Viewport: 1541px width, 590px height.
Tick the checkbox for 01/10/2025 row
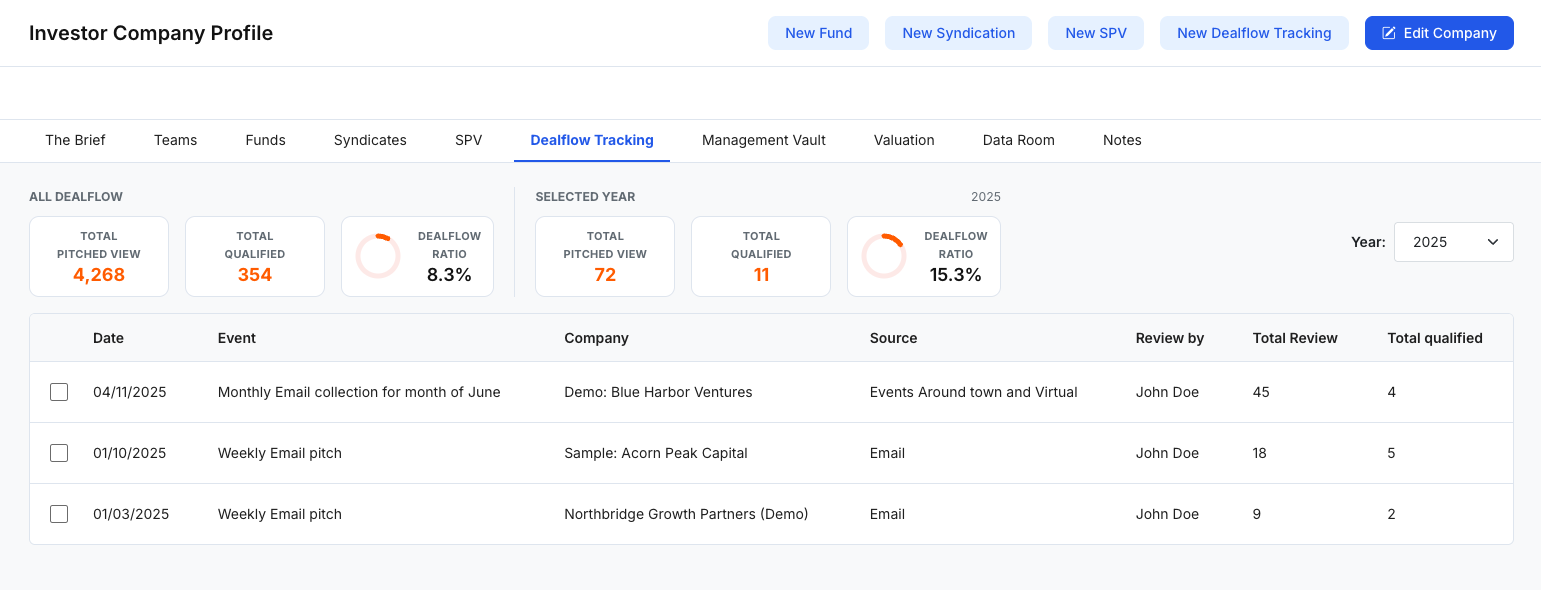coord(59,453)
